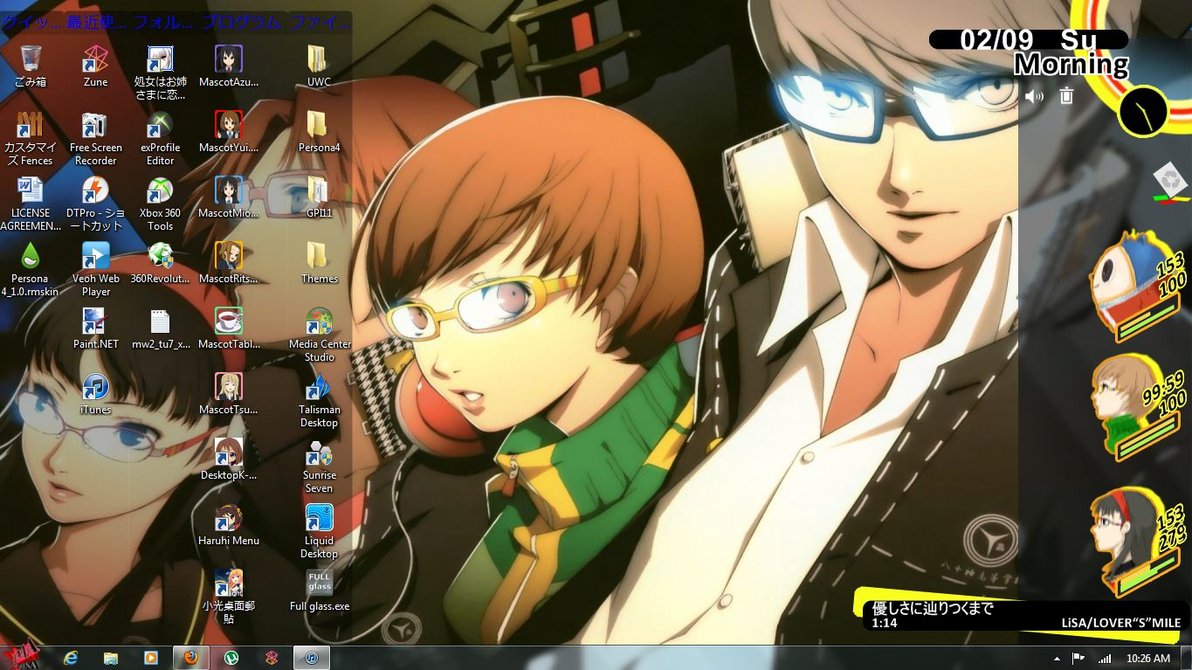
Task: Click the 10:26 AM taskbar clock
Action: [x=1148, y=659]
